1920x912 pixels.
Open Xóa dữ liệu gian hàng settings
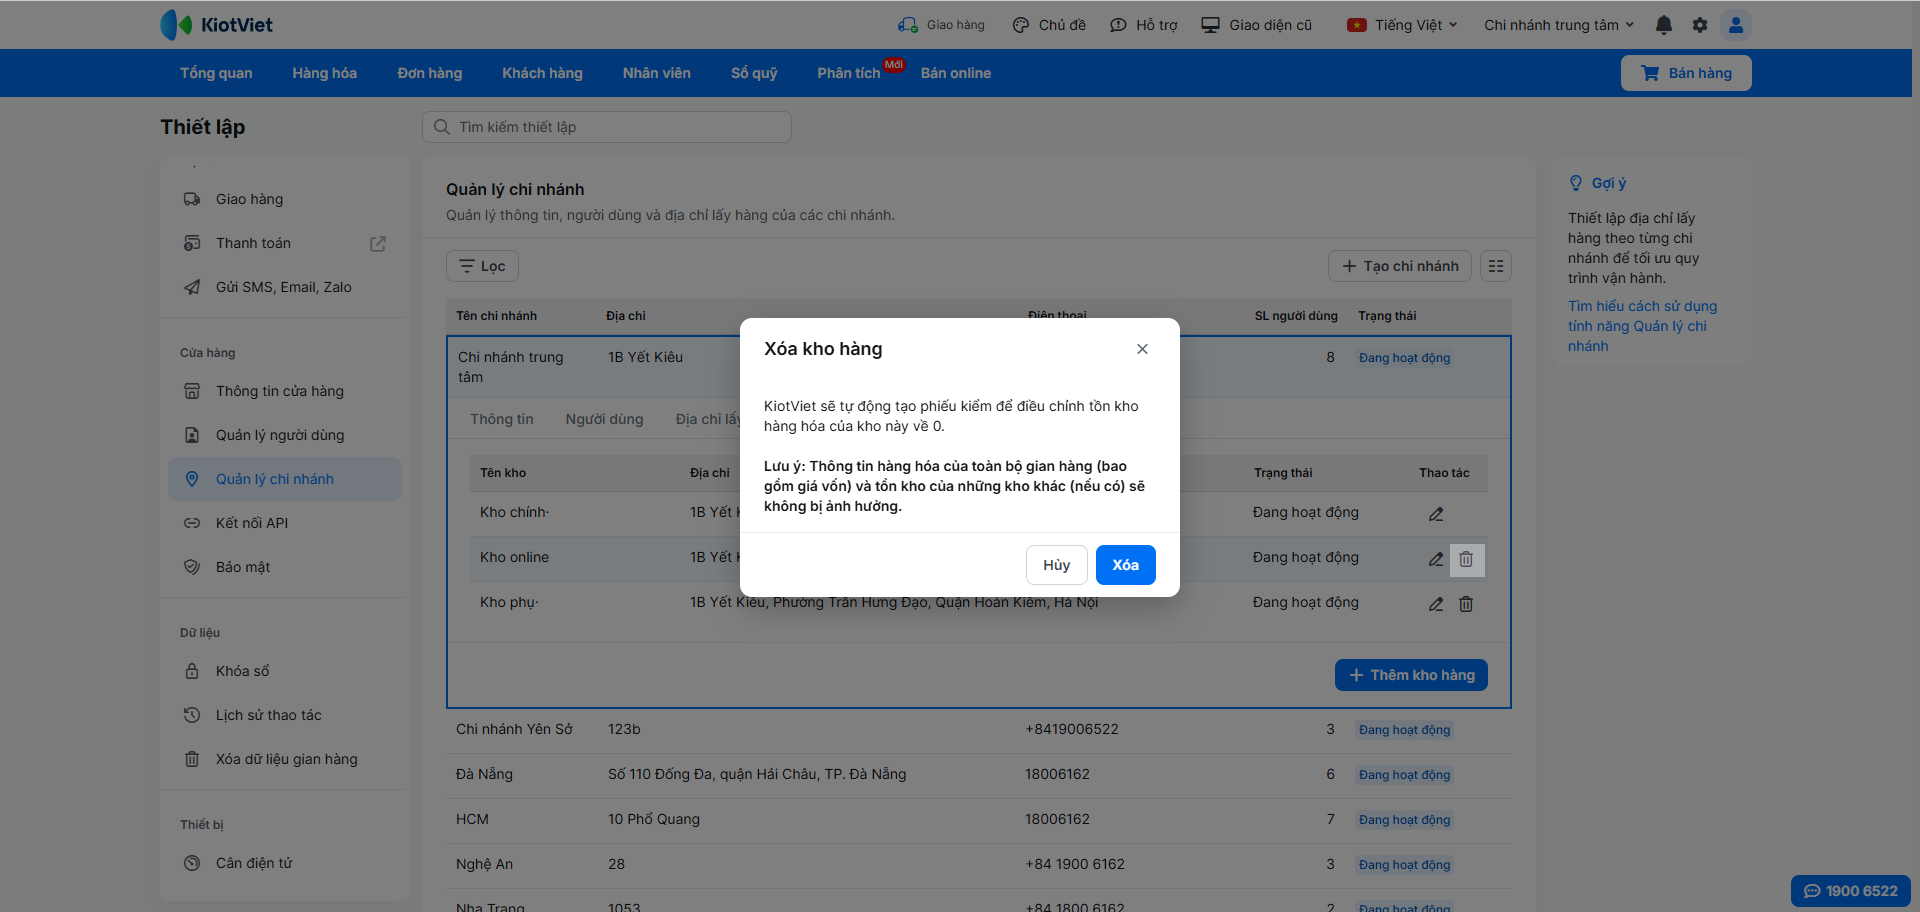(x=285, y=759)
